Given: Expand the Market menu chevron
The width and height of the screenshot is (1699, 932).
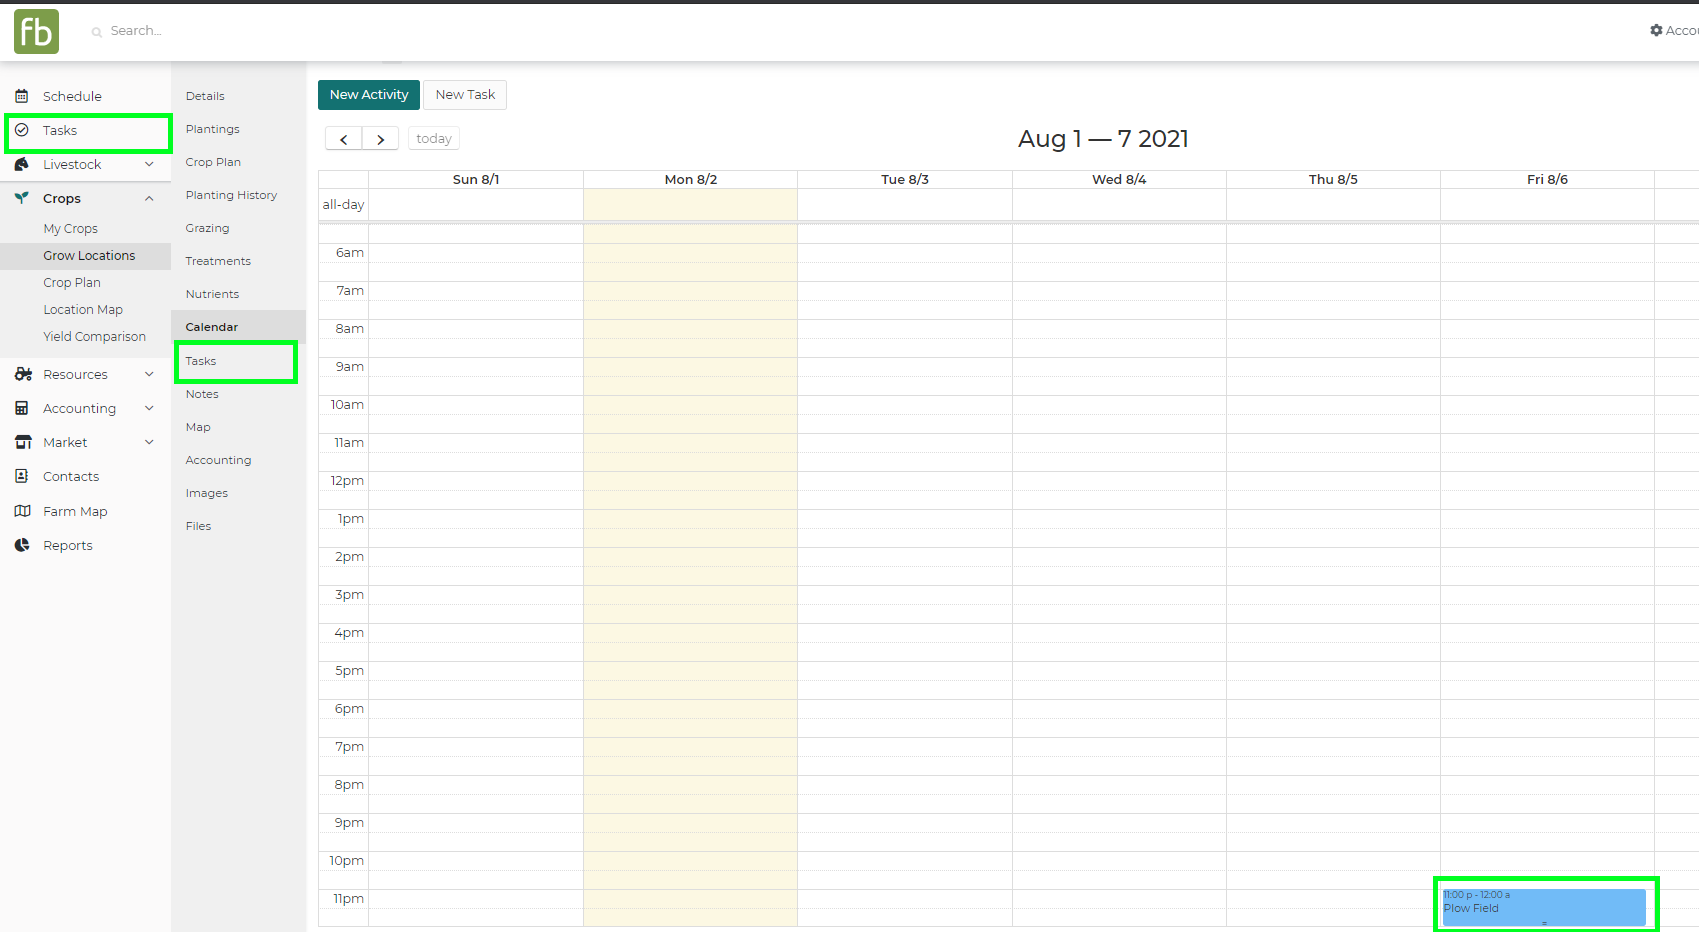Looking at the screenshot, I should 149,442.
